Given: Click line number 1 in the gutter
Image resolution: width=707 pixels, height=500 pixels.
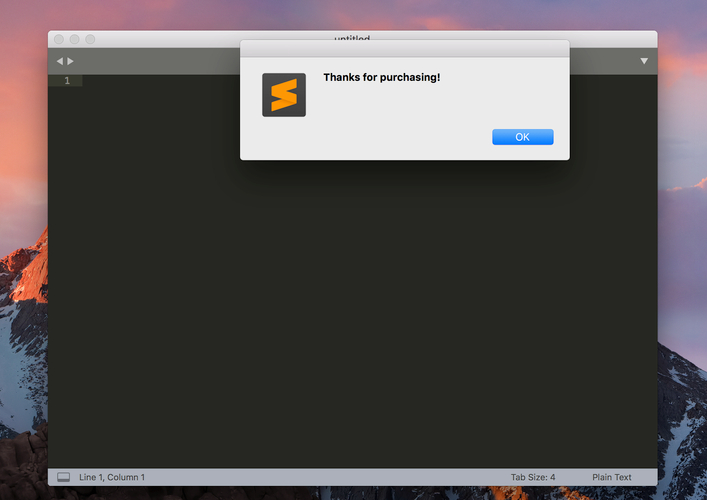Looking at the screenshot, I should [x=67, y=81].
